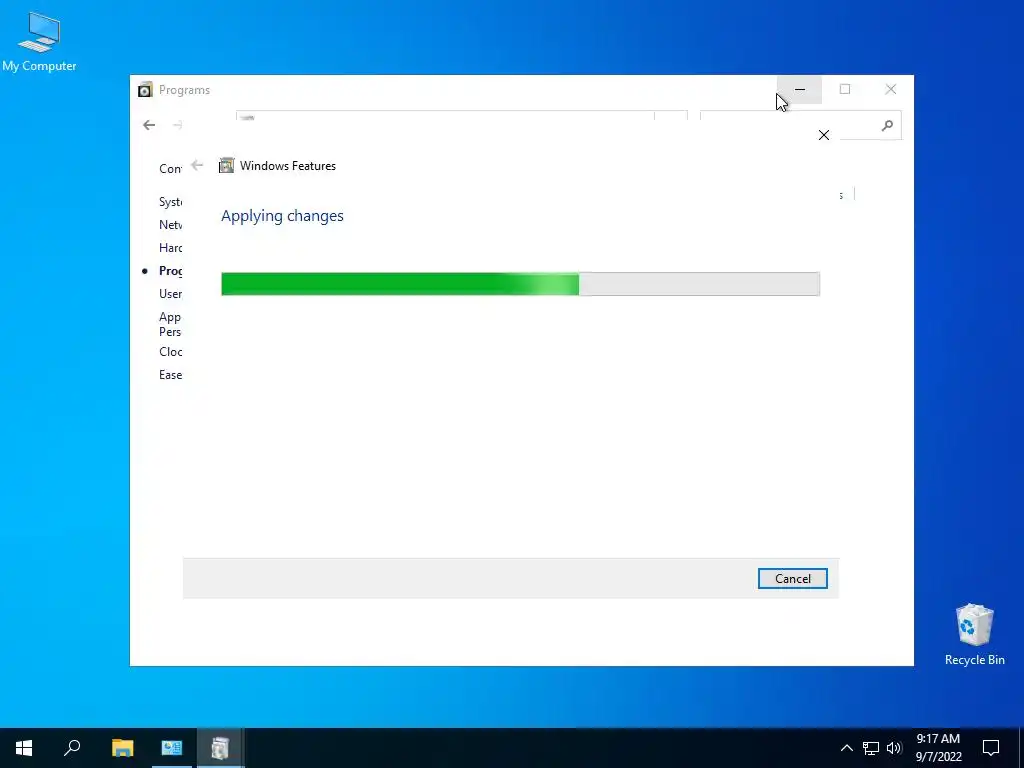
Task: Open taskbar search
Action: pyautogui.click(x=72, y=748)
